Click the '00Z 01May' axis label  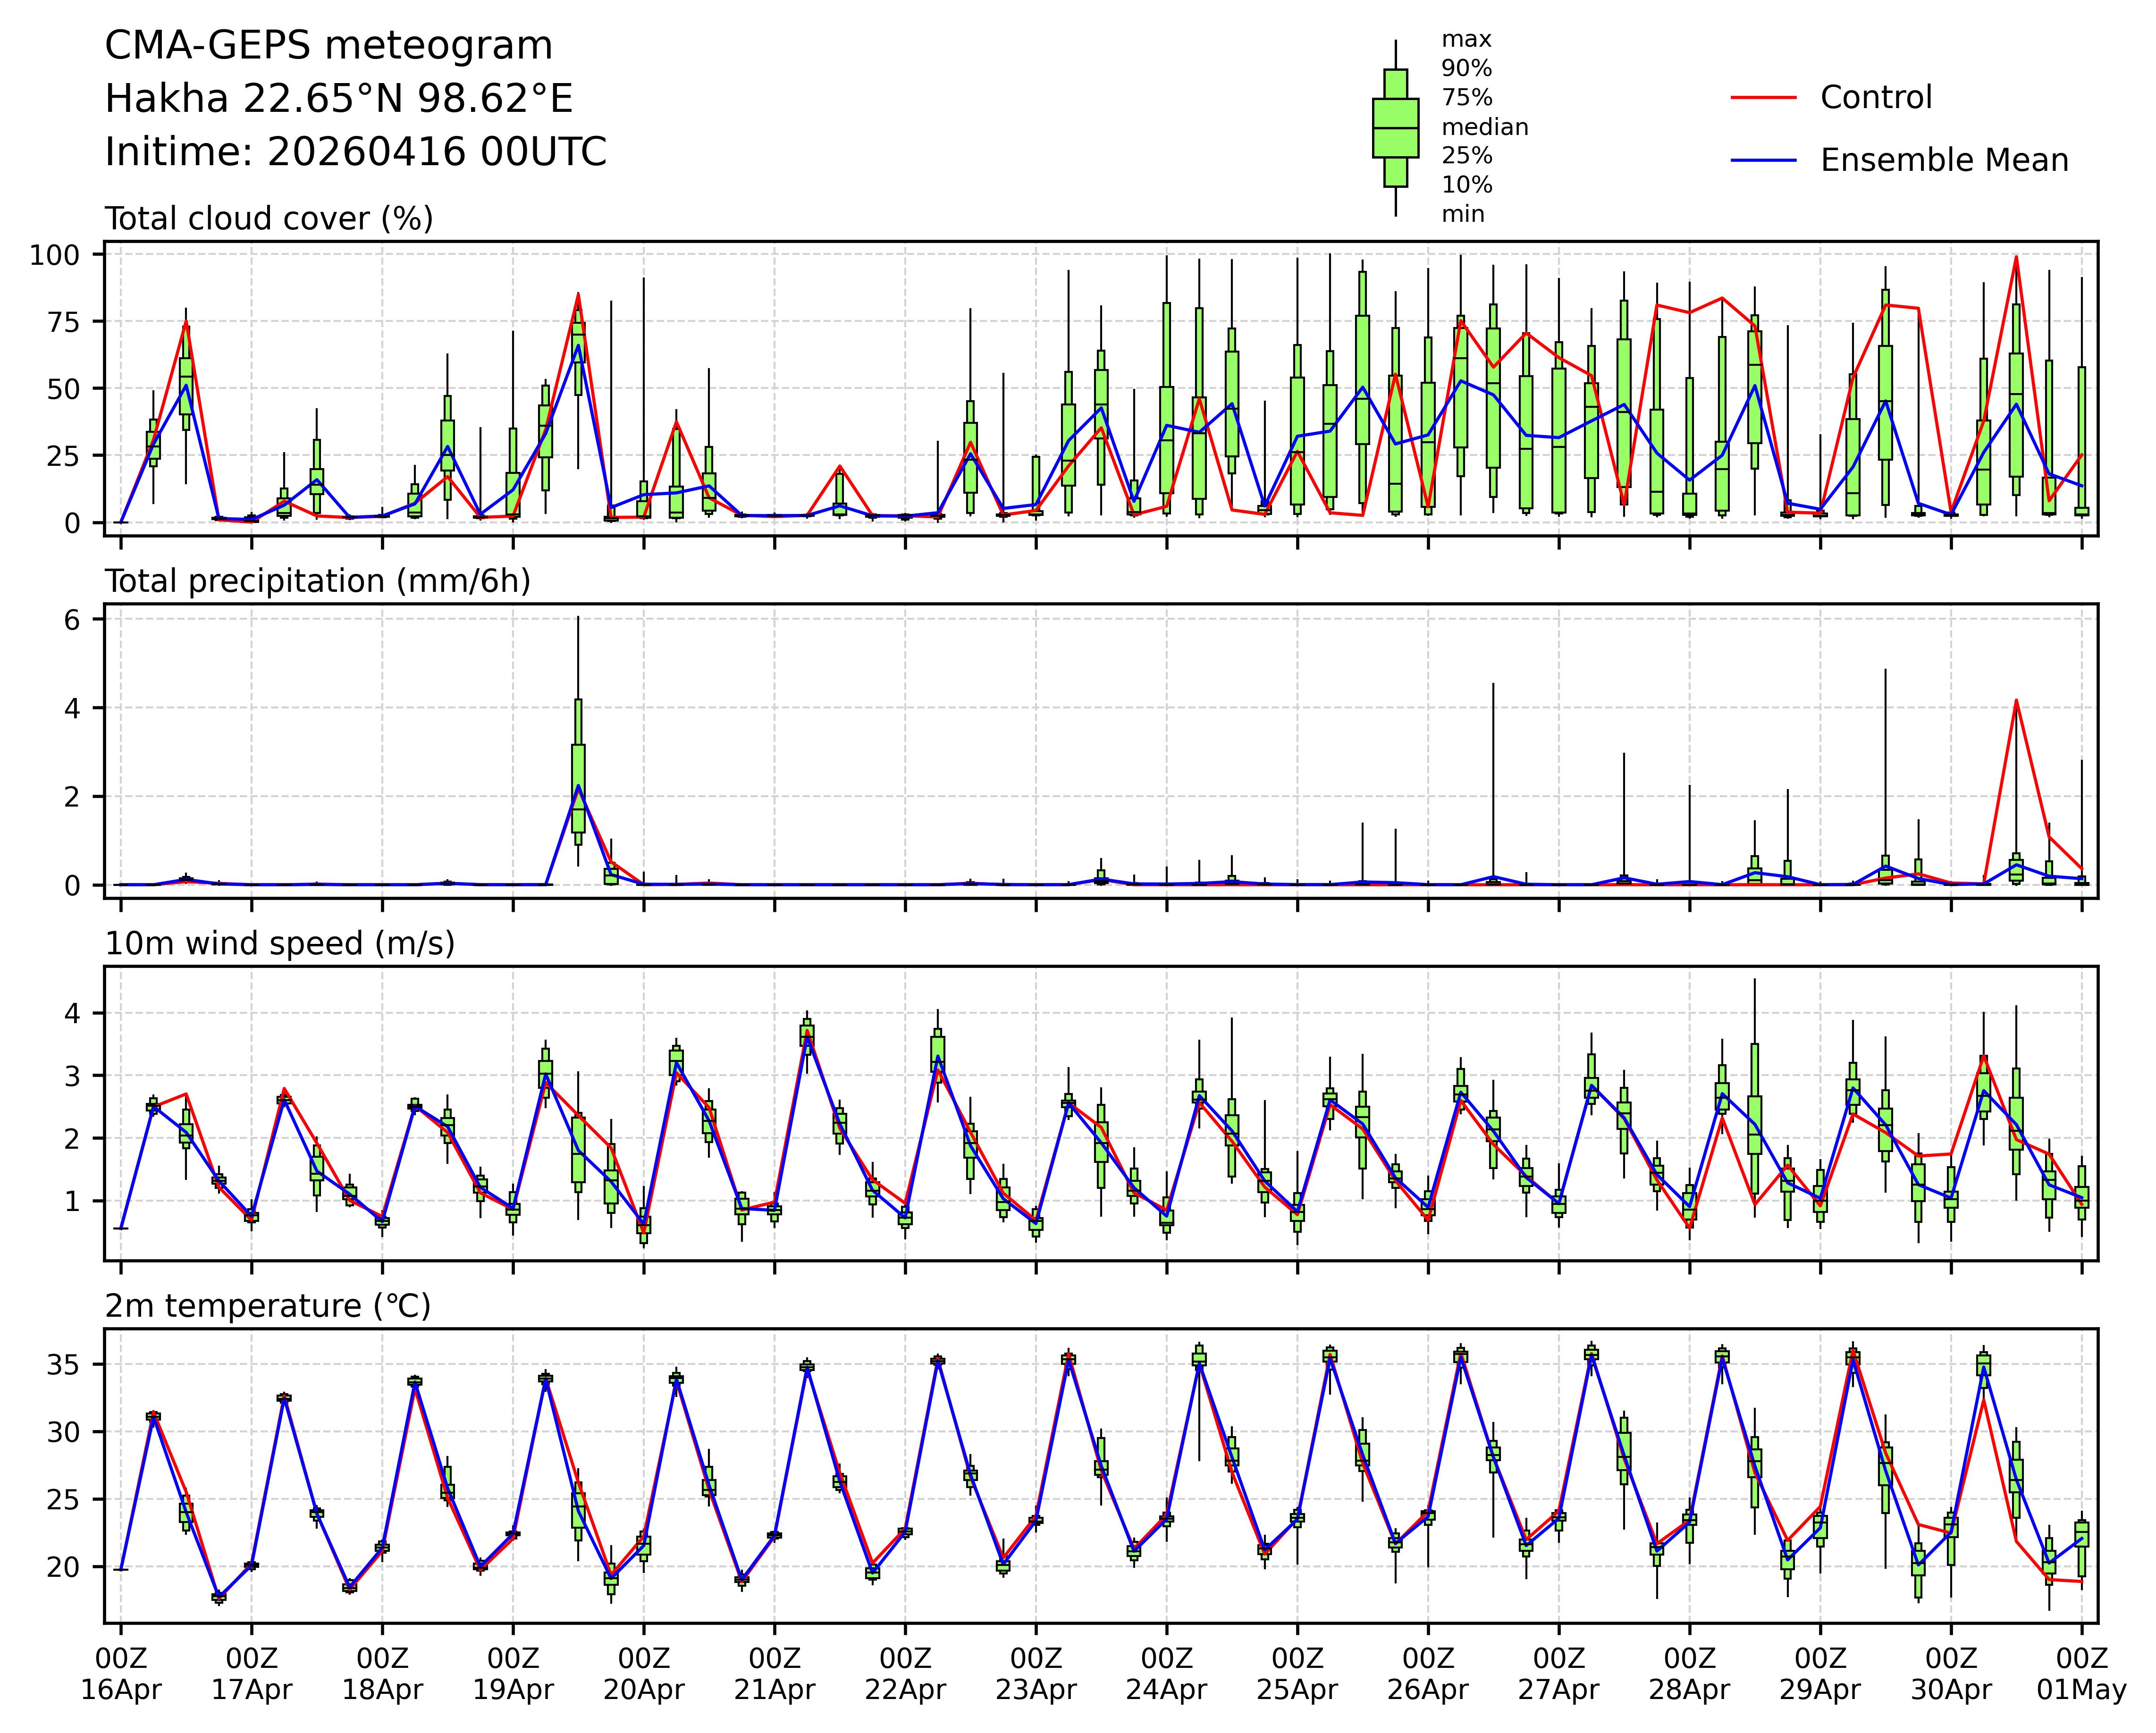tap(2082, 1675)
